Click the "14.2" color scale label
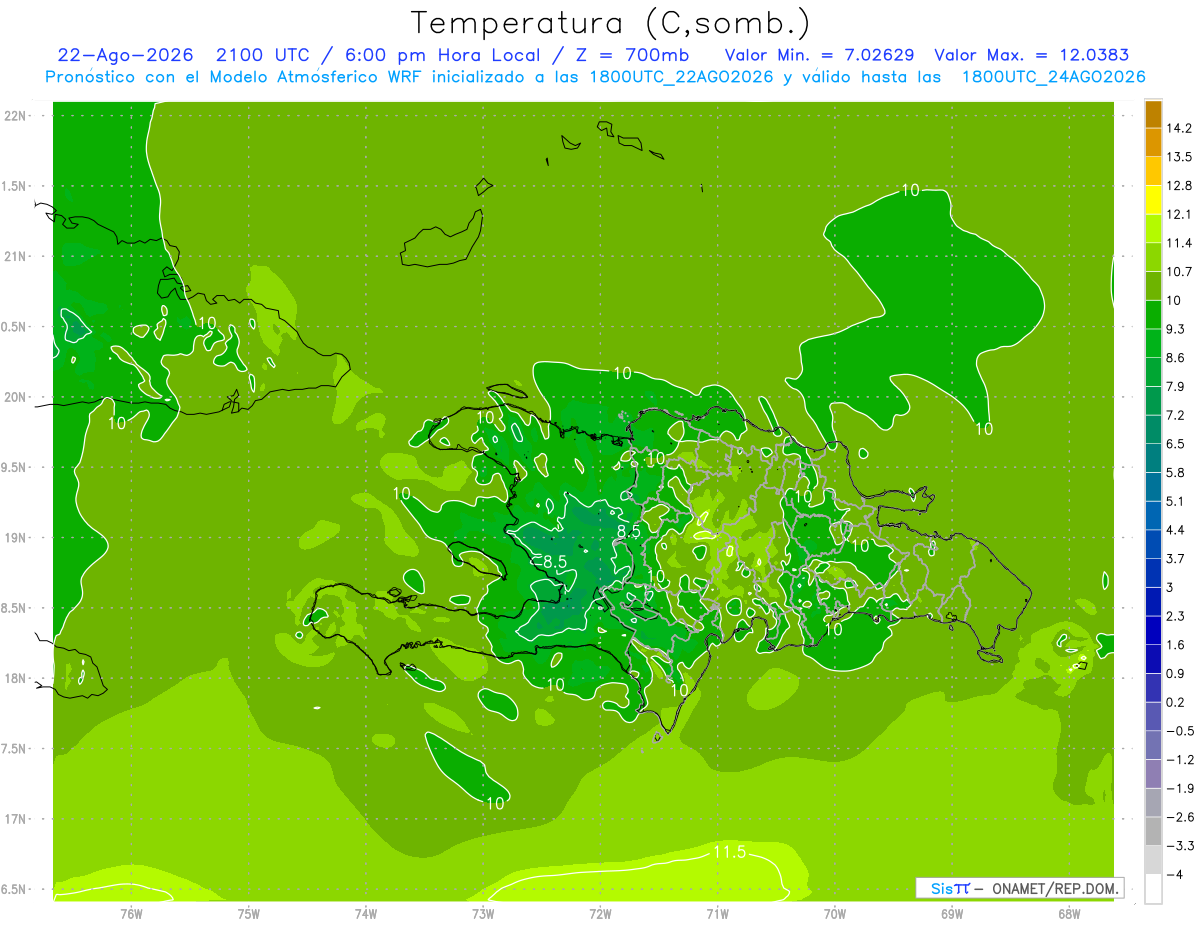This screenshot has width=1200, height=927. (1179, 128)
